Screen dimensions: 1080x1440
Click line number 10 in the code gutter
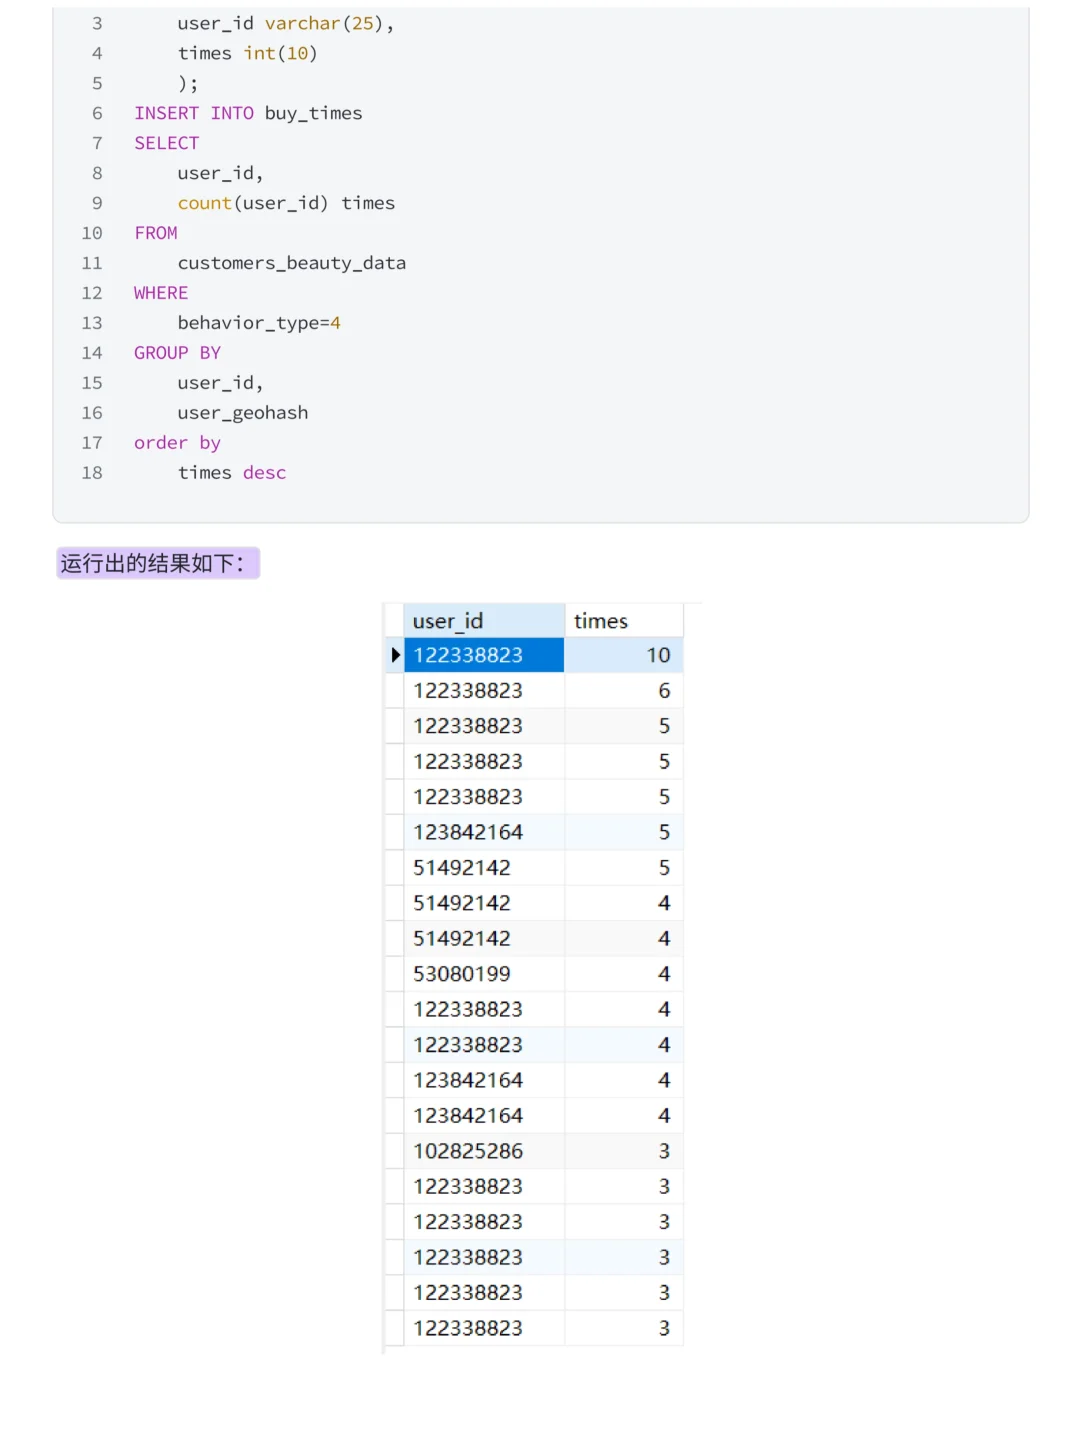[92, 233]
